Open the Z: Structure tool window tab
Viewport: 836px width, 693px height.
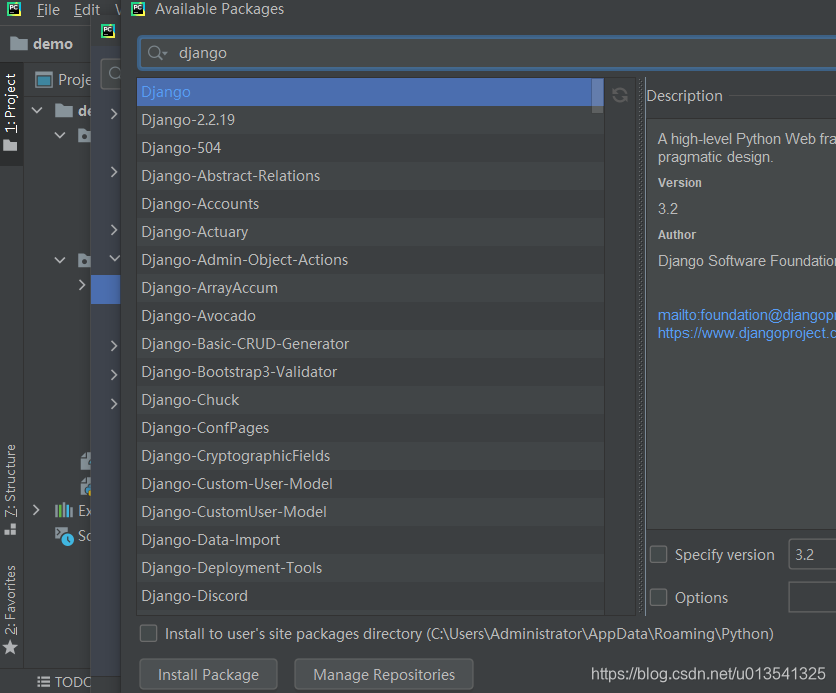click(x=11, y=488)
